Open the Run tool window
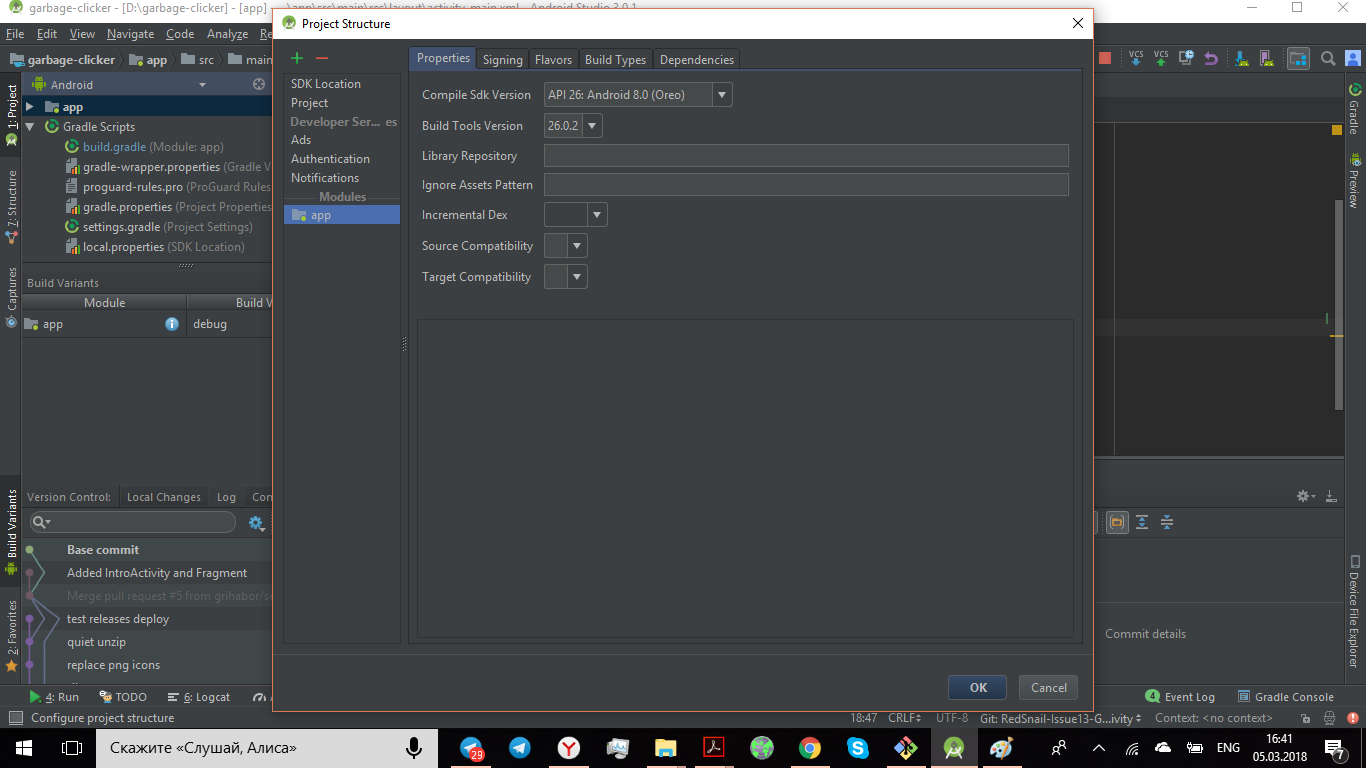This screenshot has width=1366, height=768. (54, 697)
